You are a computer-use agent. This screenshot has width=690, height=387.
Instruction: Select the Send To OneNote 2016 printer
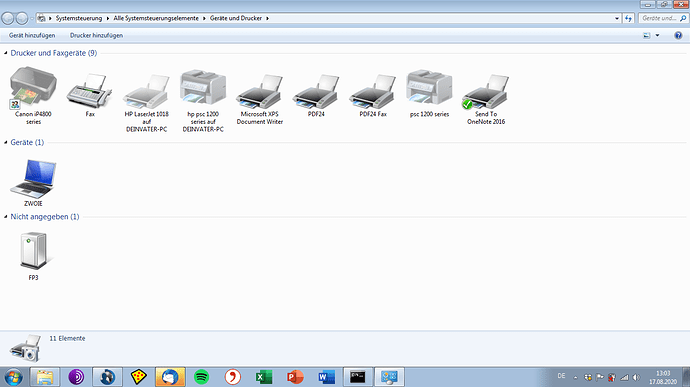[x=486, y=99]
